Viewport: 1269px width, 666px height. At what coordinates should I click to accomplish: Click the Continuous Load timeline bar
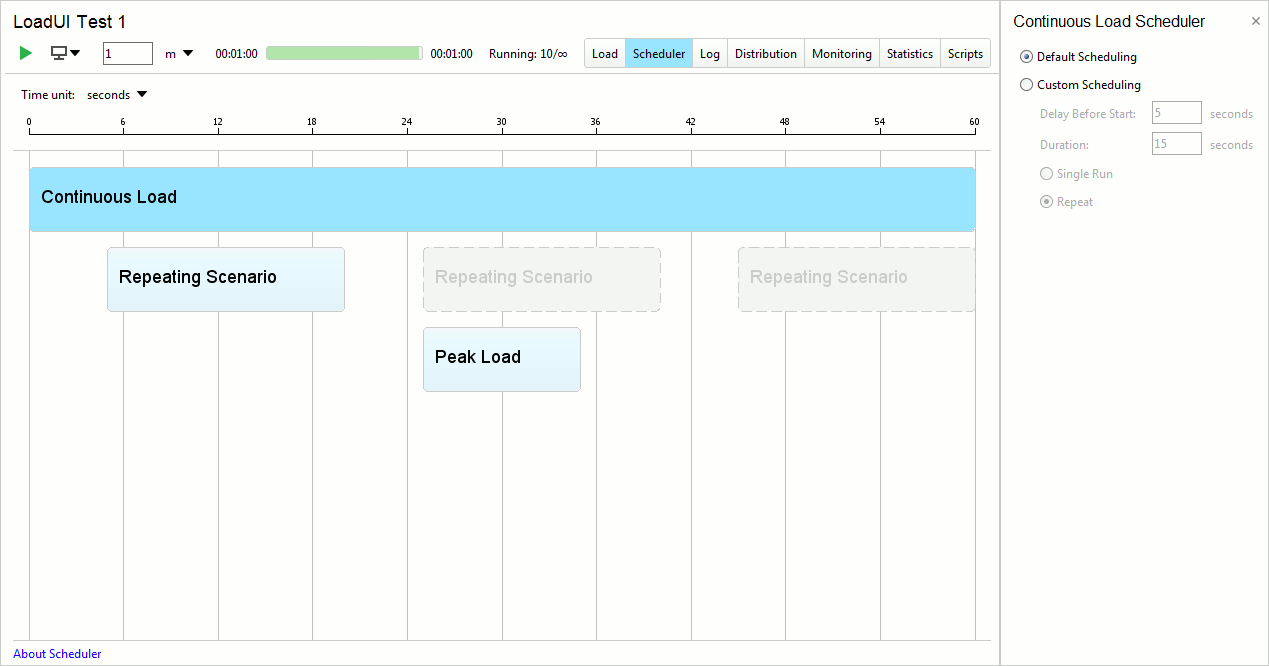click(502, 199)
